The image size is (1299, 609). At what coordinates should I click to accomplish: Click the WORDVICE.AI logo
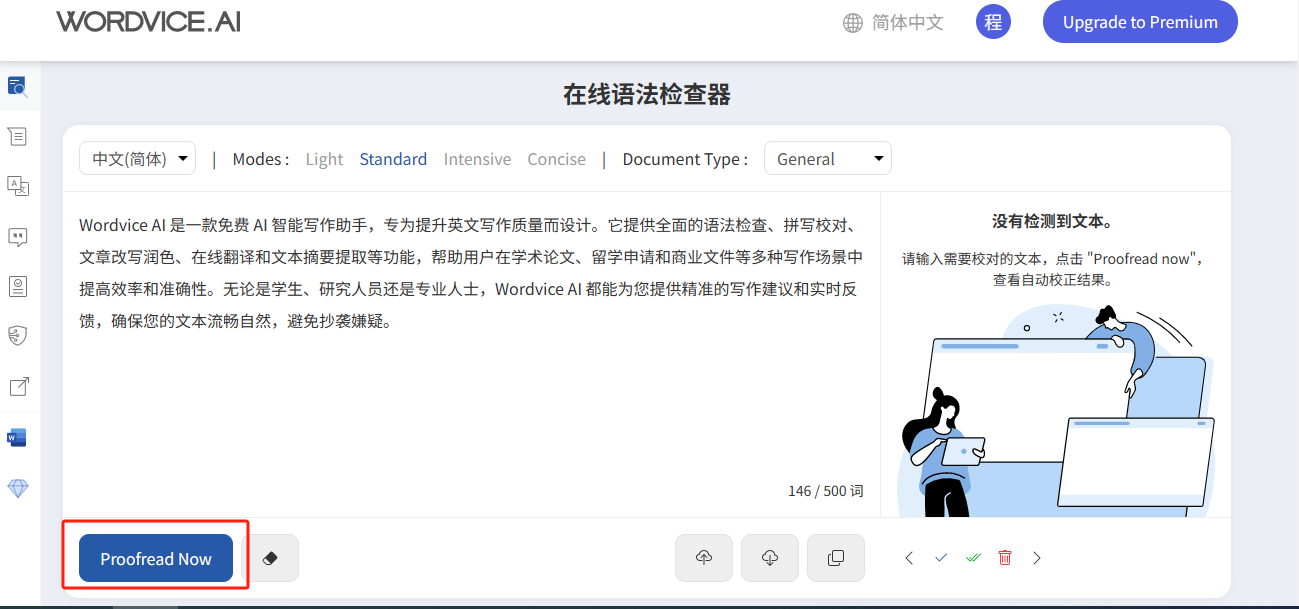coord(149,22)
